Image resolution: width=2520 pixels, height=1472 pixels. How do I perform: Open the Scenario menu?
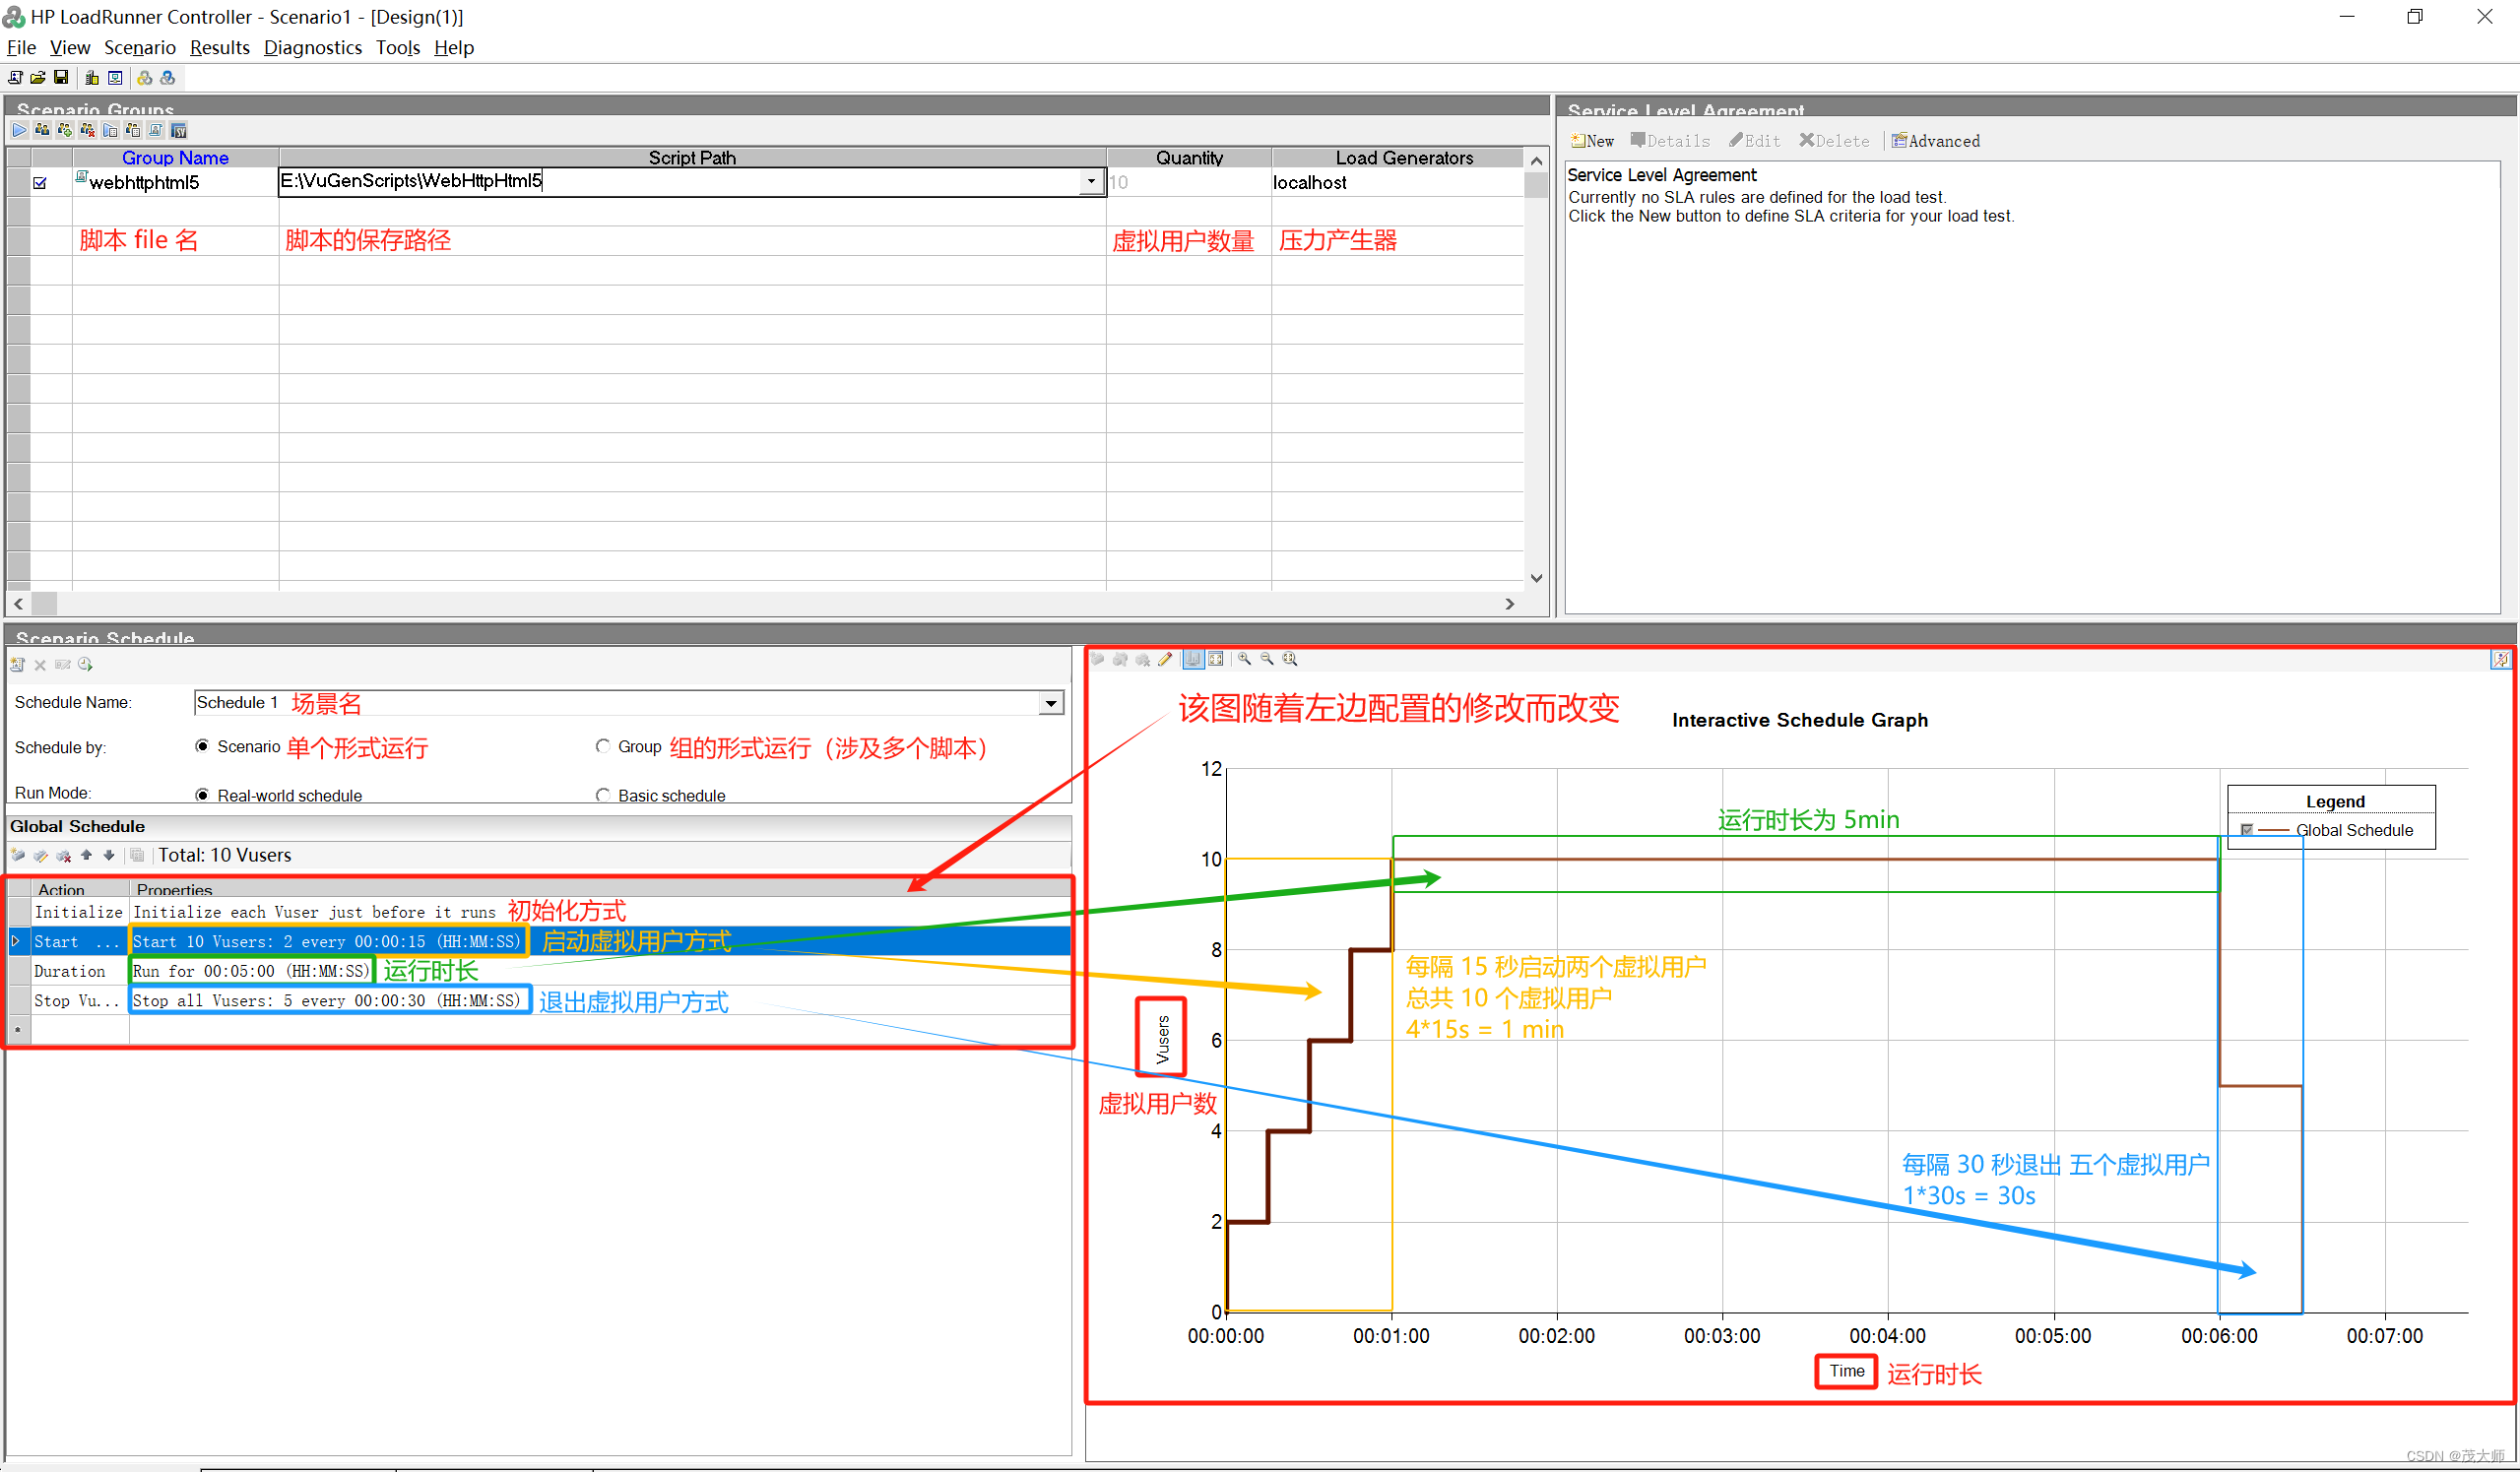(139, 47)
